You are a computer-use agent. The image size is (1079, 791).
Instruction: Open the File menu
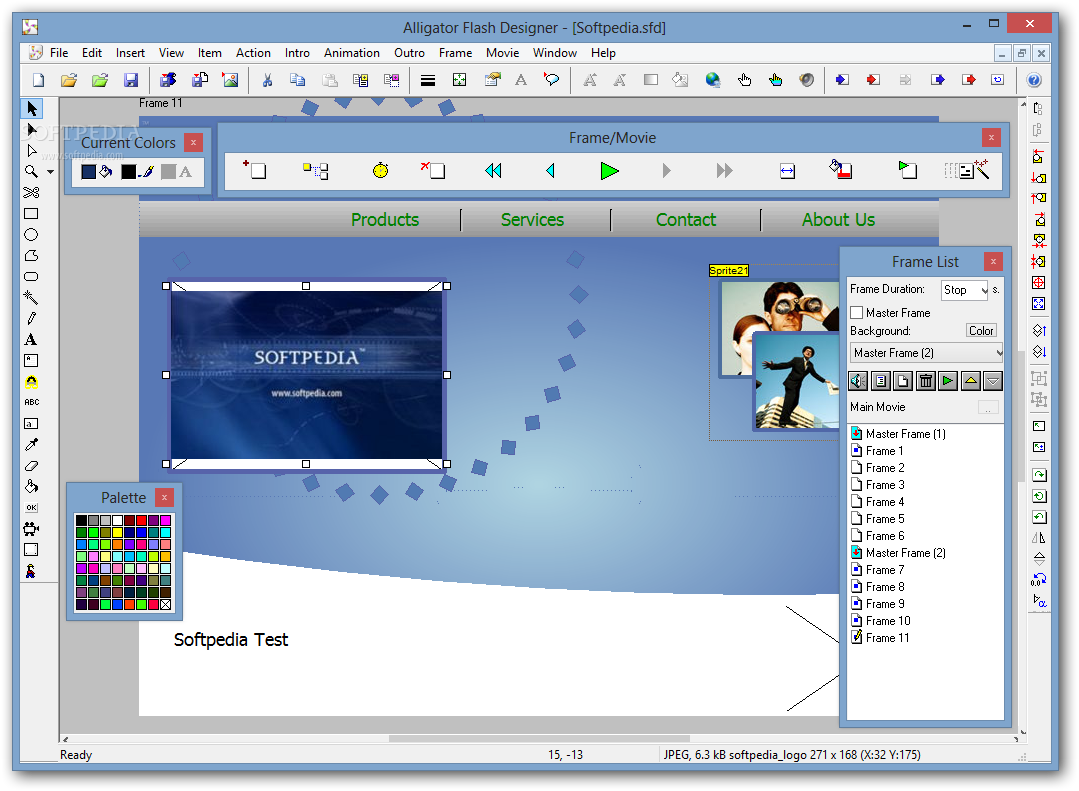click(x=59, y=53)
